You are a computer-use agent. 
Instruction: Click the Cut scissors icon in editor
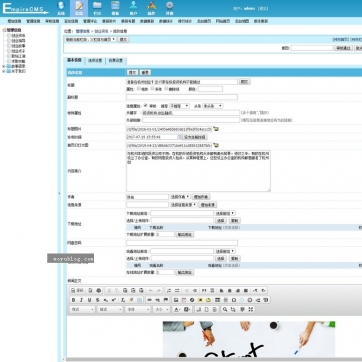click(x=109, y=290)
